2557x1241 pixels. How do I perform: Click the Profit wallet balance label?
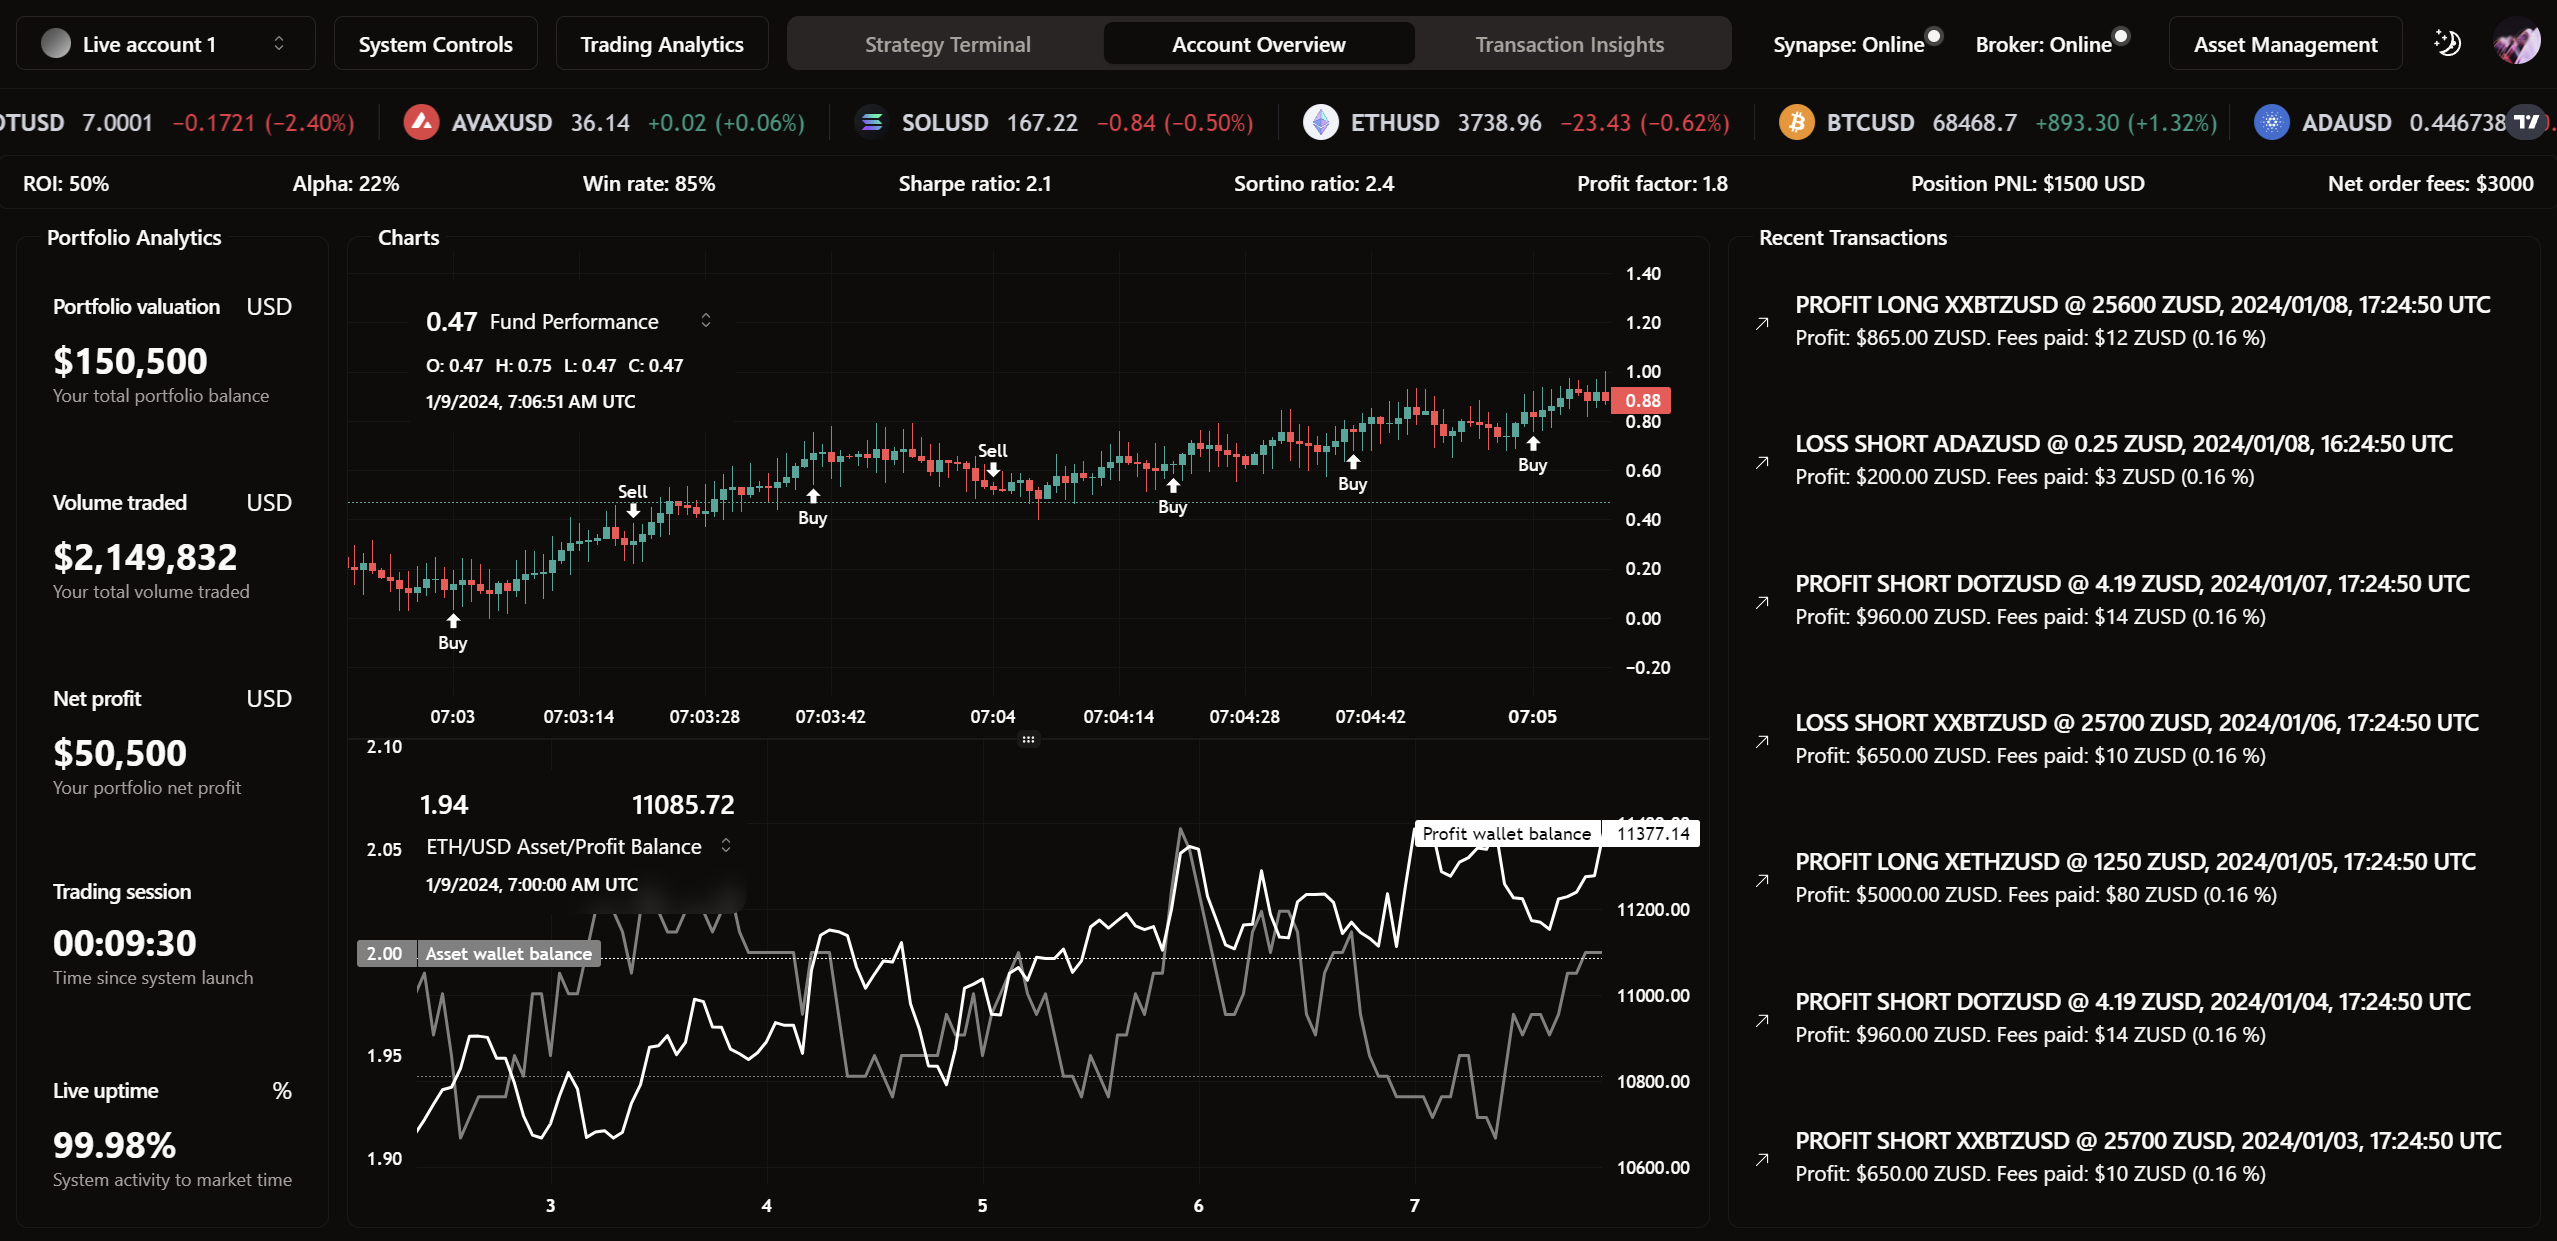pyautogui.click(x=1506, y=833)
